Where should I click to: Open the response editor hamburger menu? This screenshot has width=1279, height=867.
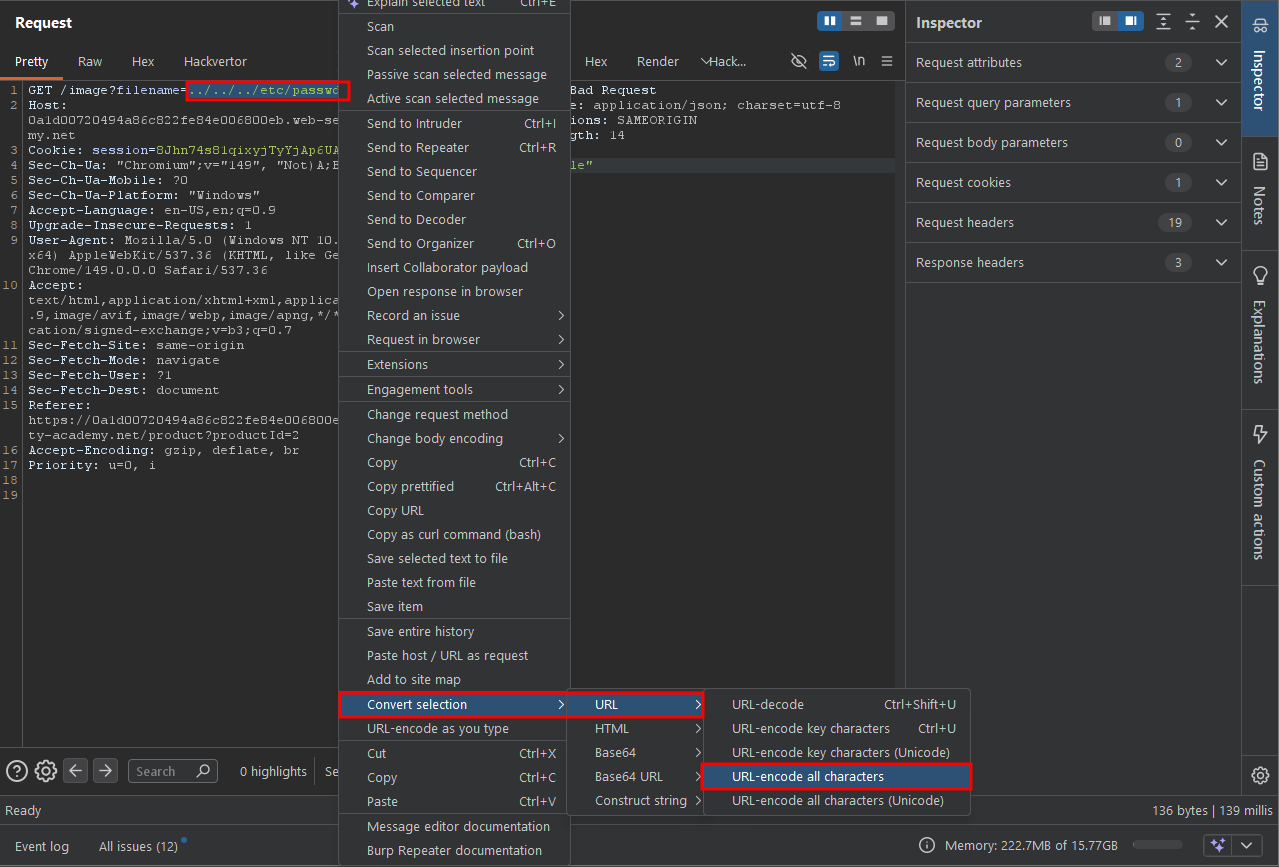pos(887,61)
